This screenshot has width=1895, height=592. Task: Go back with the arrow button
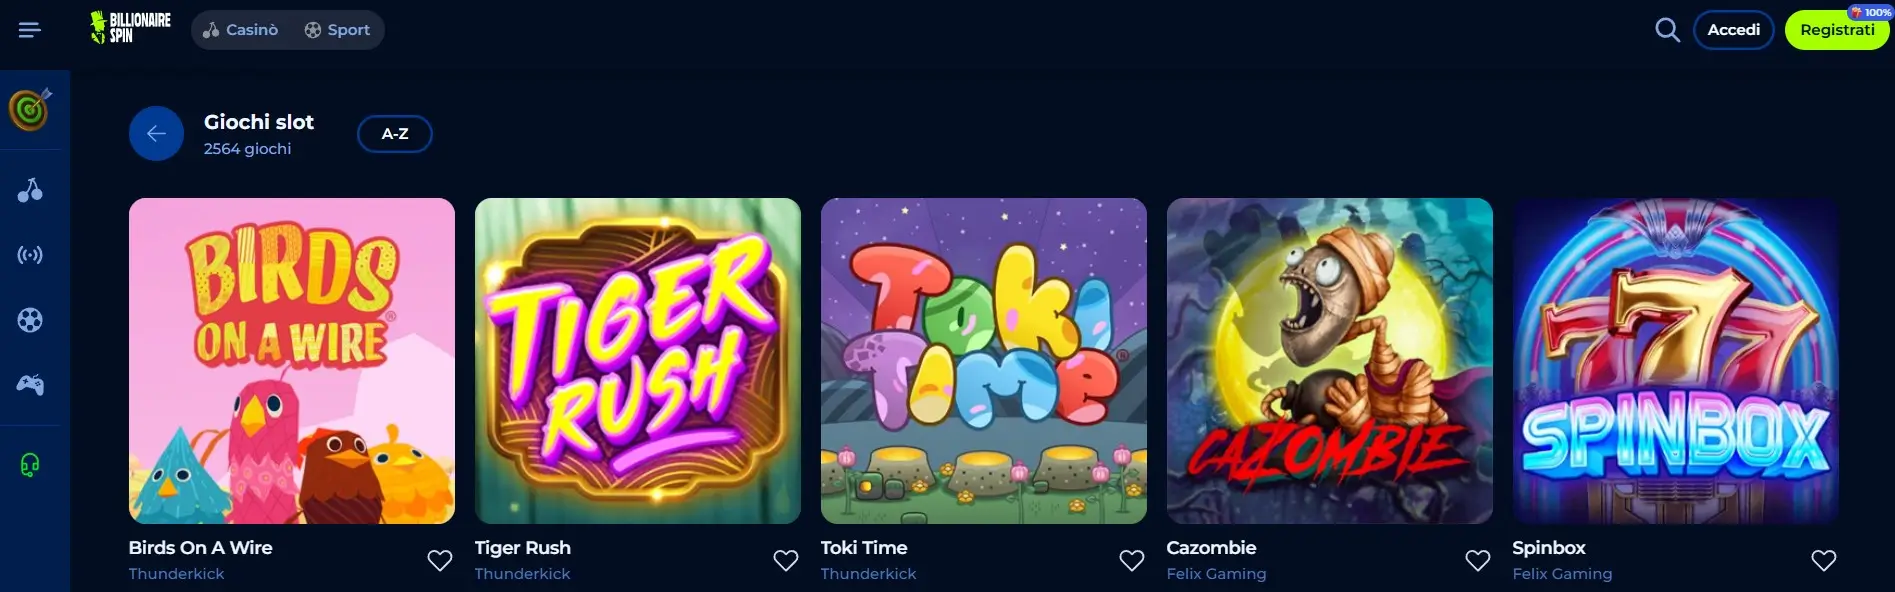(x=156, y=133)
